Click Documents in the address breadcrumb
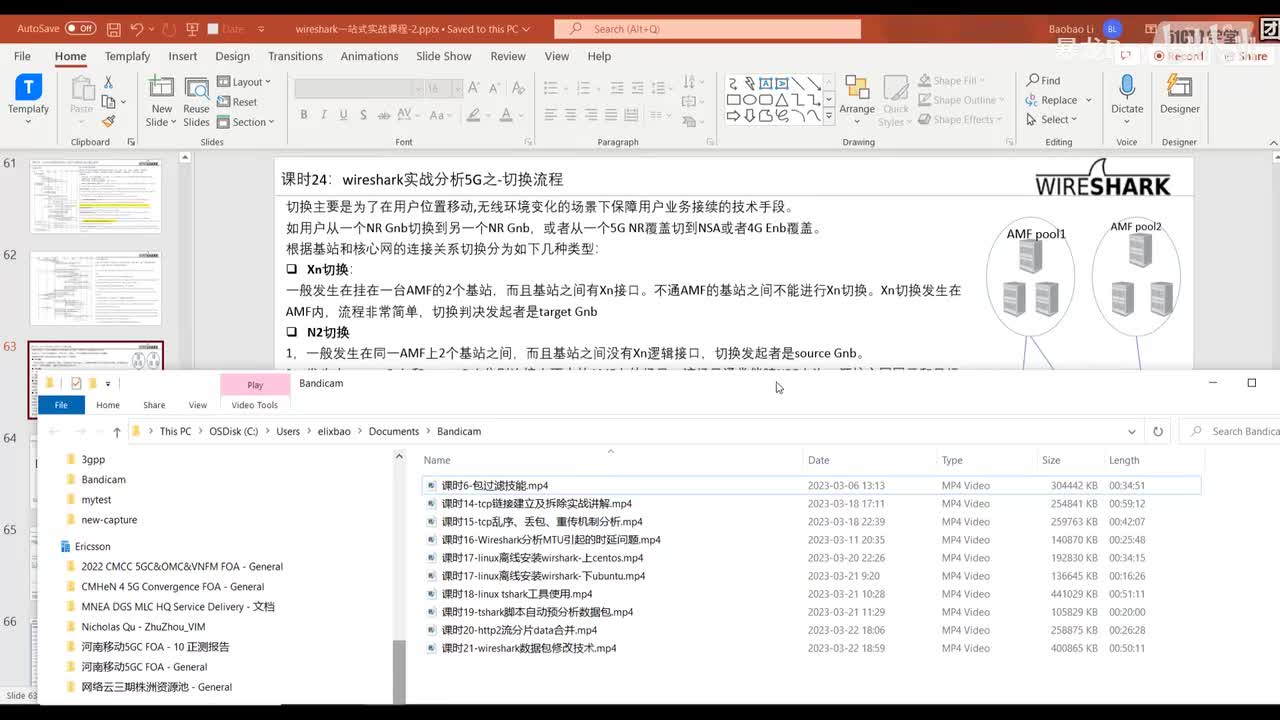 tap(394, 432)
